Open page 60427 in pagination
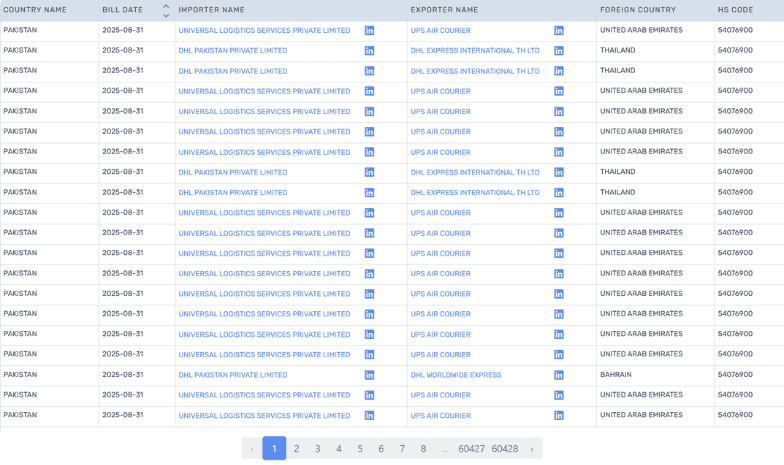 [471, 449]
